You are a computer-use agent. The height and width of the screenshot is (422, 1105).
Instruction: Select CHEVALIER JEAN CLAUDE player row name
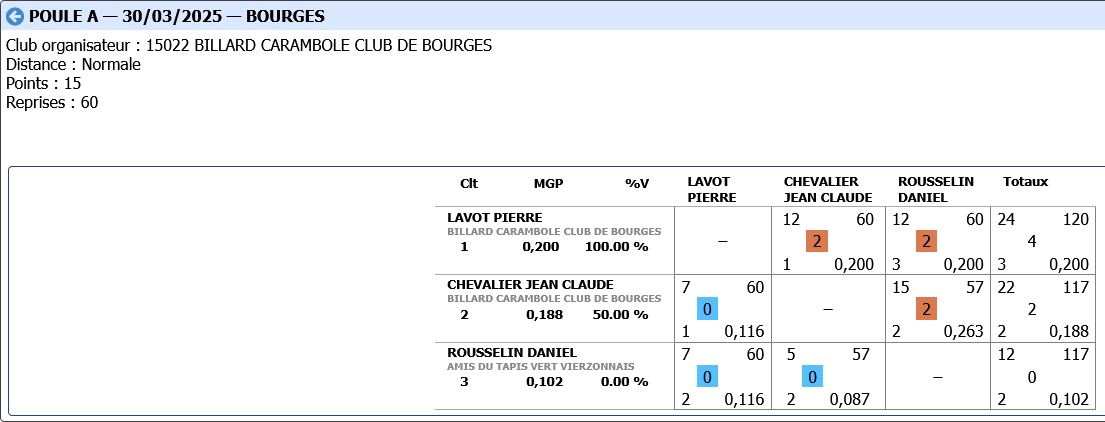pos(531,285)
